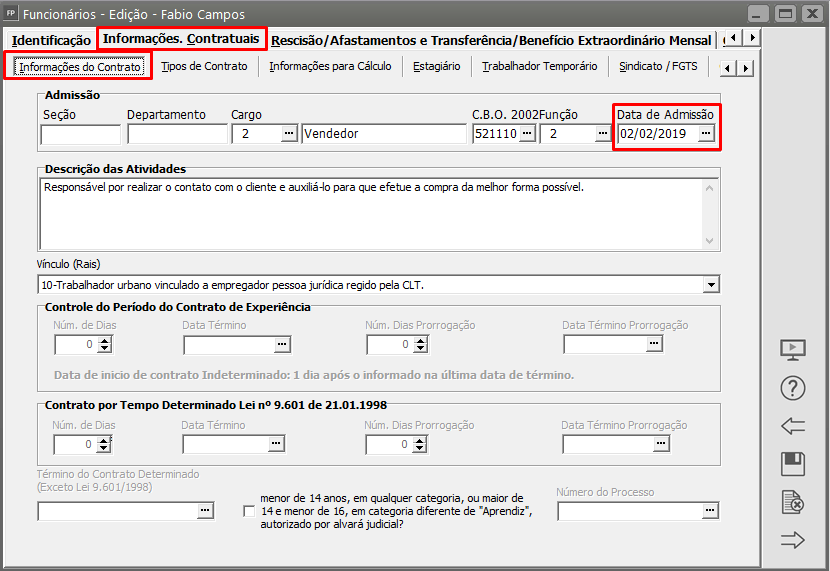Screen dimensions: 830x571
Task: Expand the Vínculo (Rais) dropdown
Action: click(x=711, y=285)
